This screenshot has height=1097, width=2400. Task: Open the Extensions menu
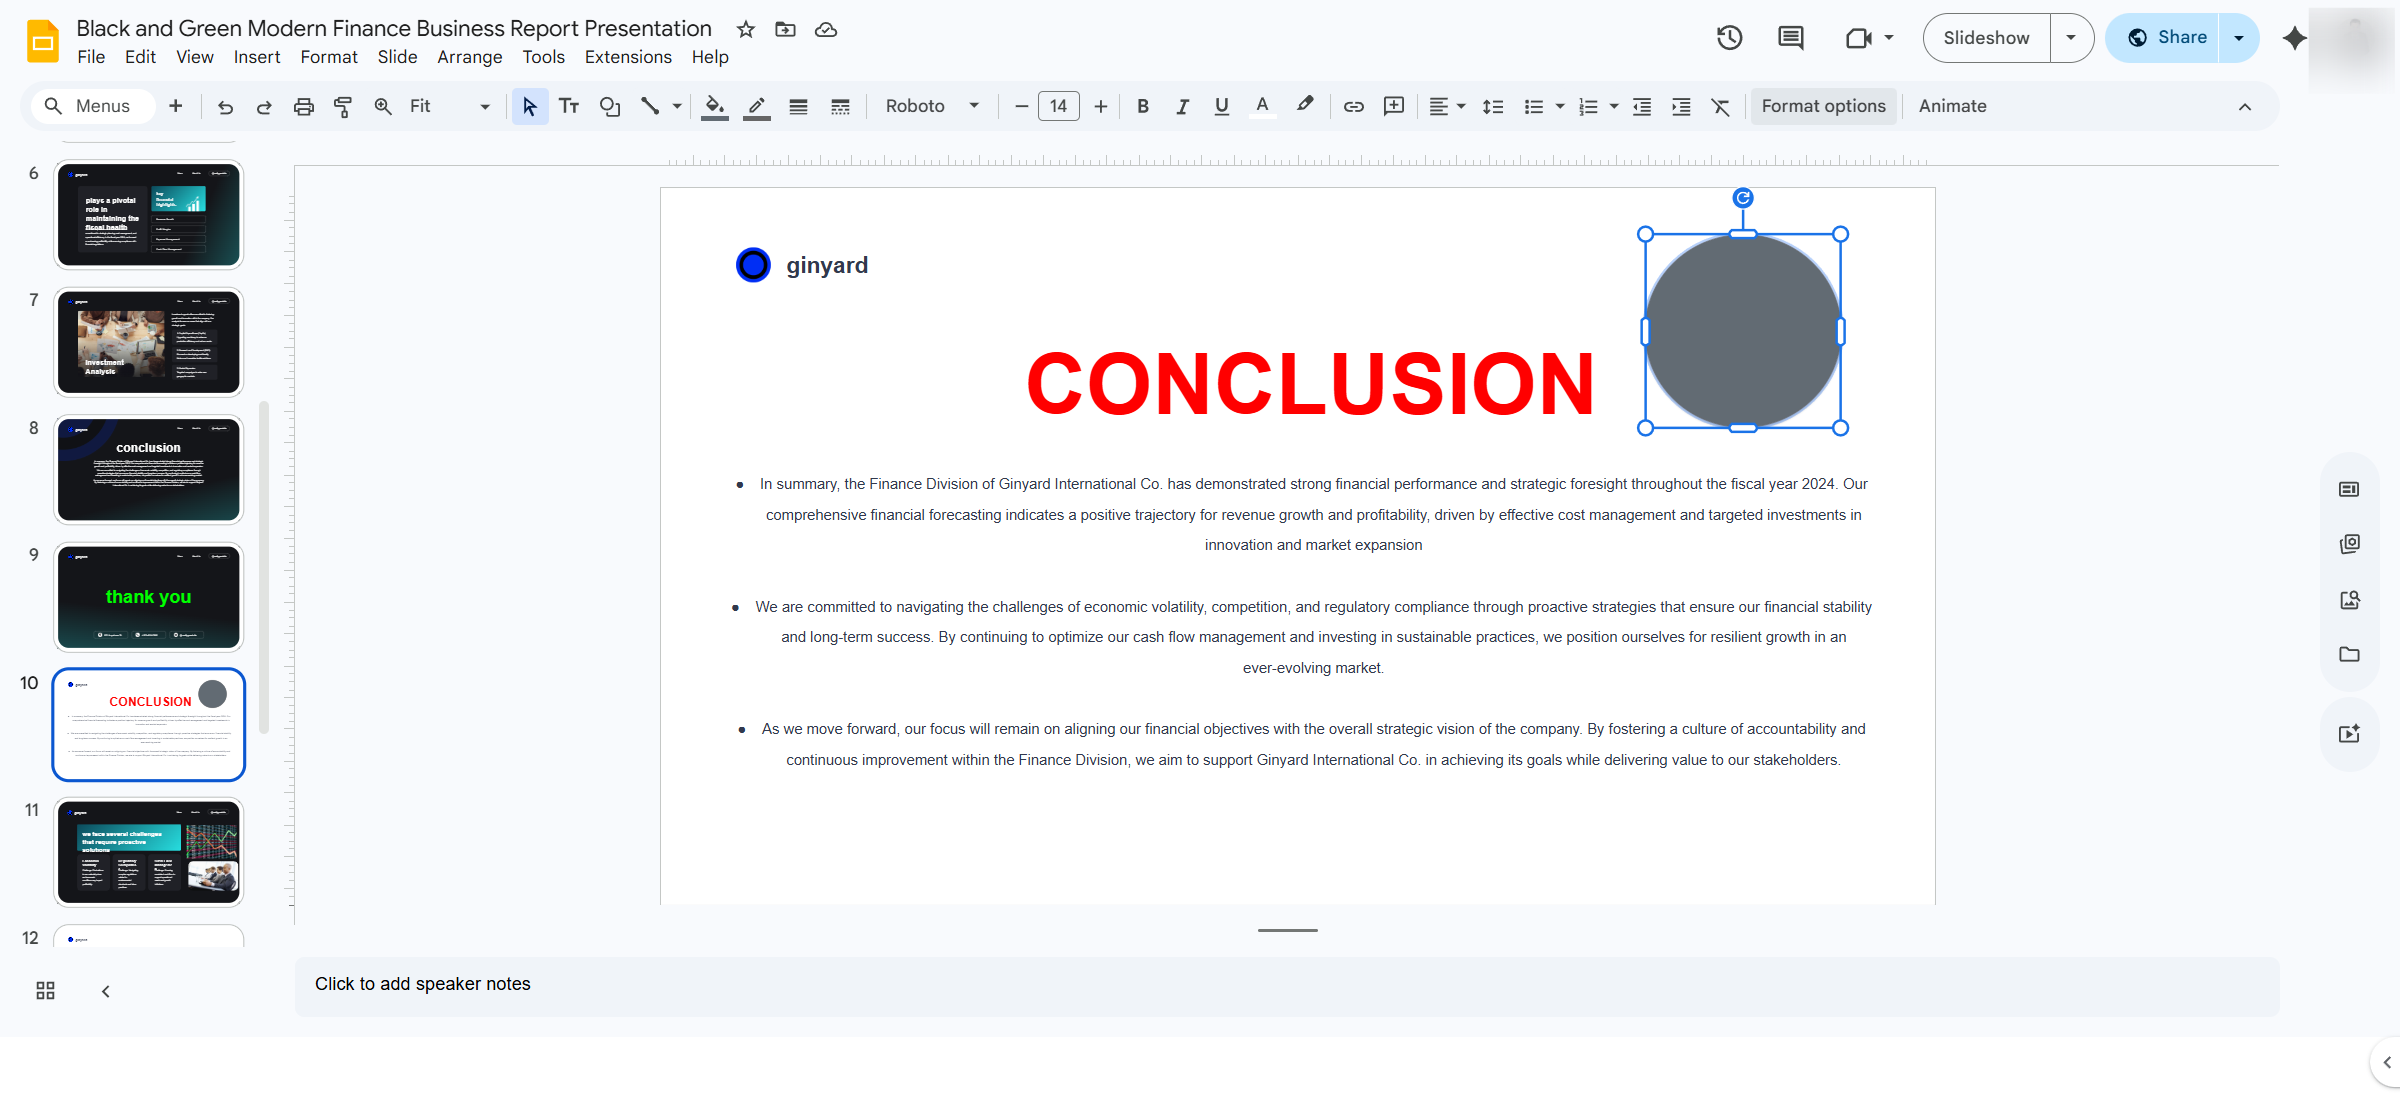(x=628, y=57)
